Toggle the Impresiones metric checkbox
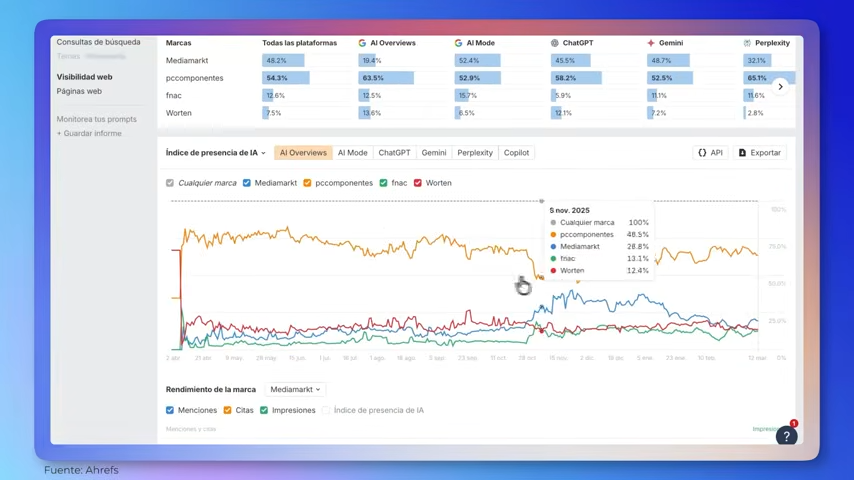Image resolution: width=854 pixels, height=480 pixels. point(264,410)
